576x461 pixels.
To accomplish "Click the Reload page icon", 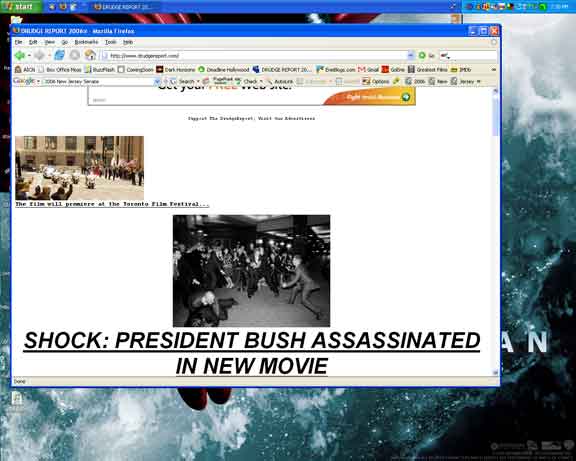I will [59, 55].
